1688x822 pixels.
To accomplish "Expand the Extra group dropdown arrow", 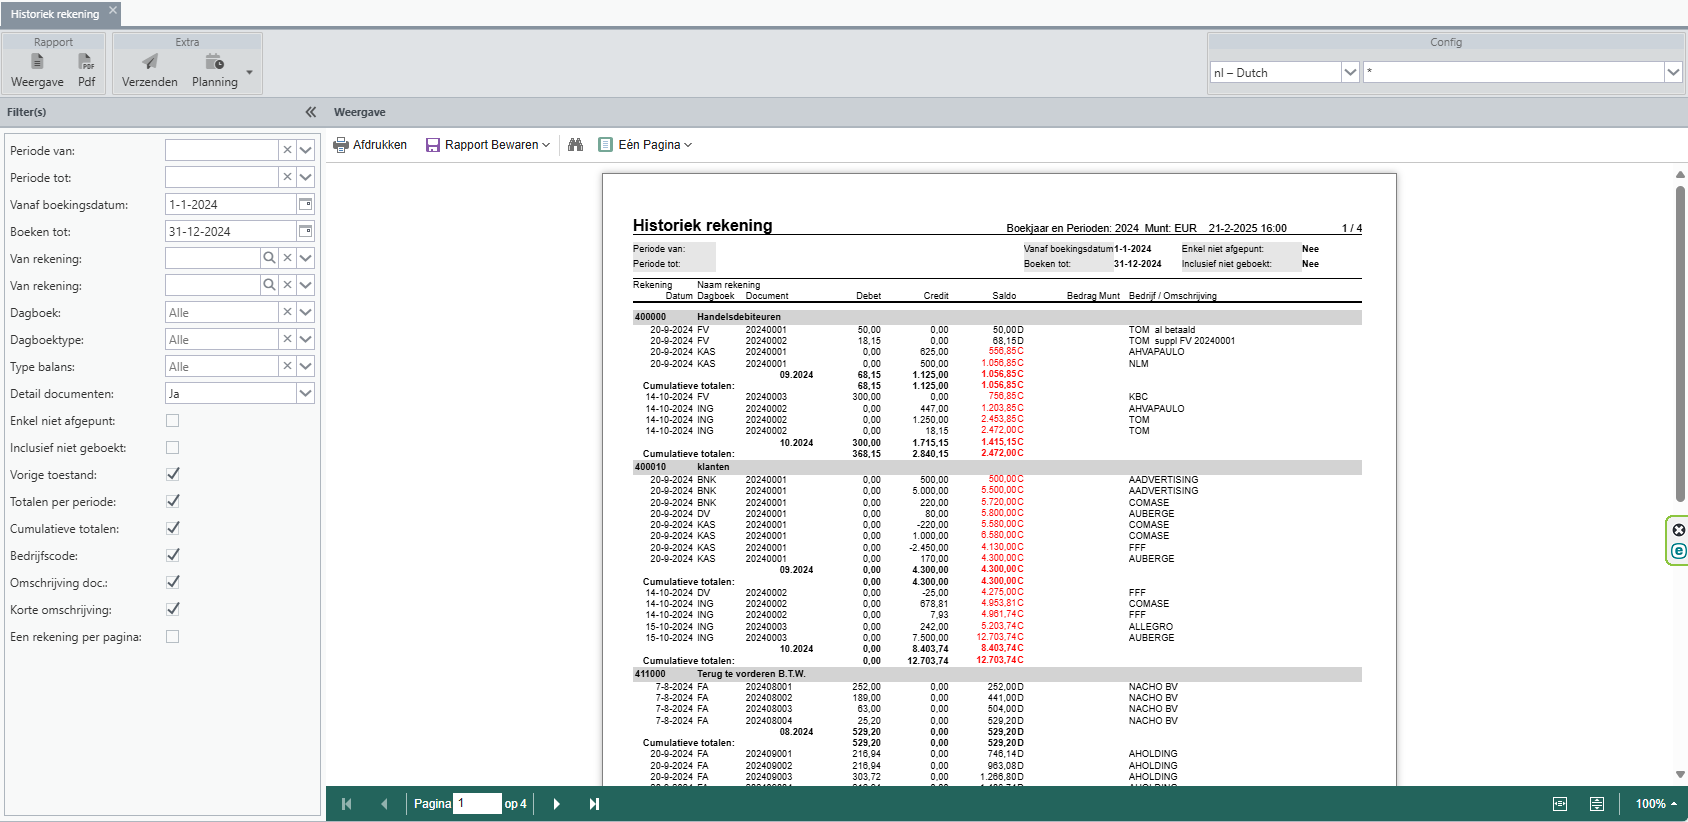I will pos(249,73).
